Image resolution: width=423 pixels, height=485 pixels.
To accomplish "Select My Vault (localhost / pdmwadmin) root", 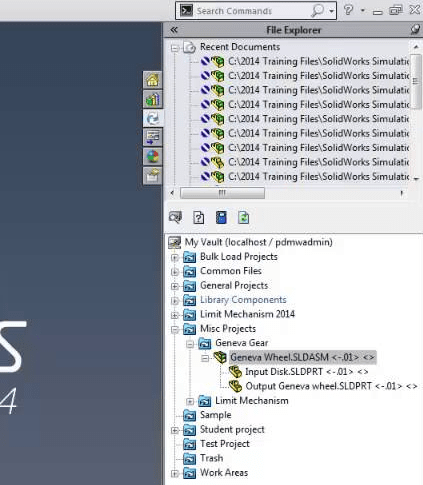I will click(258, 242).
